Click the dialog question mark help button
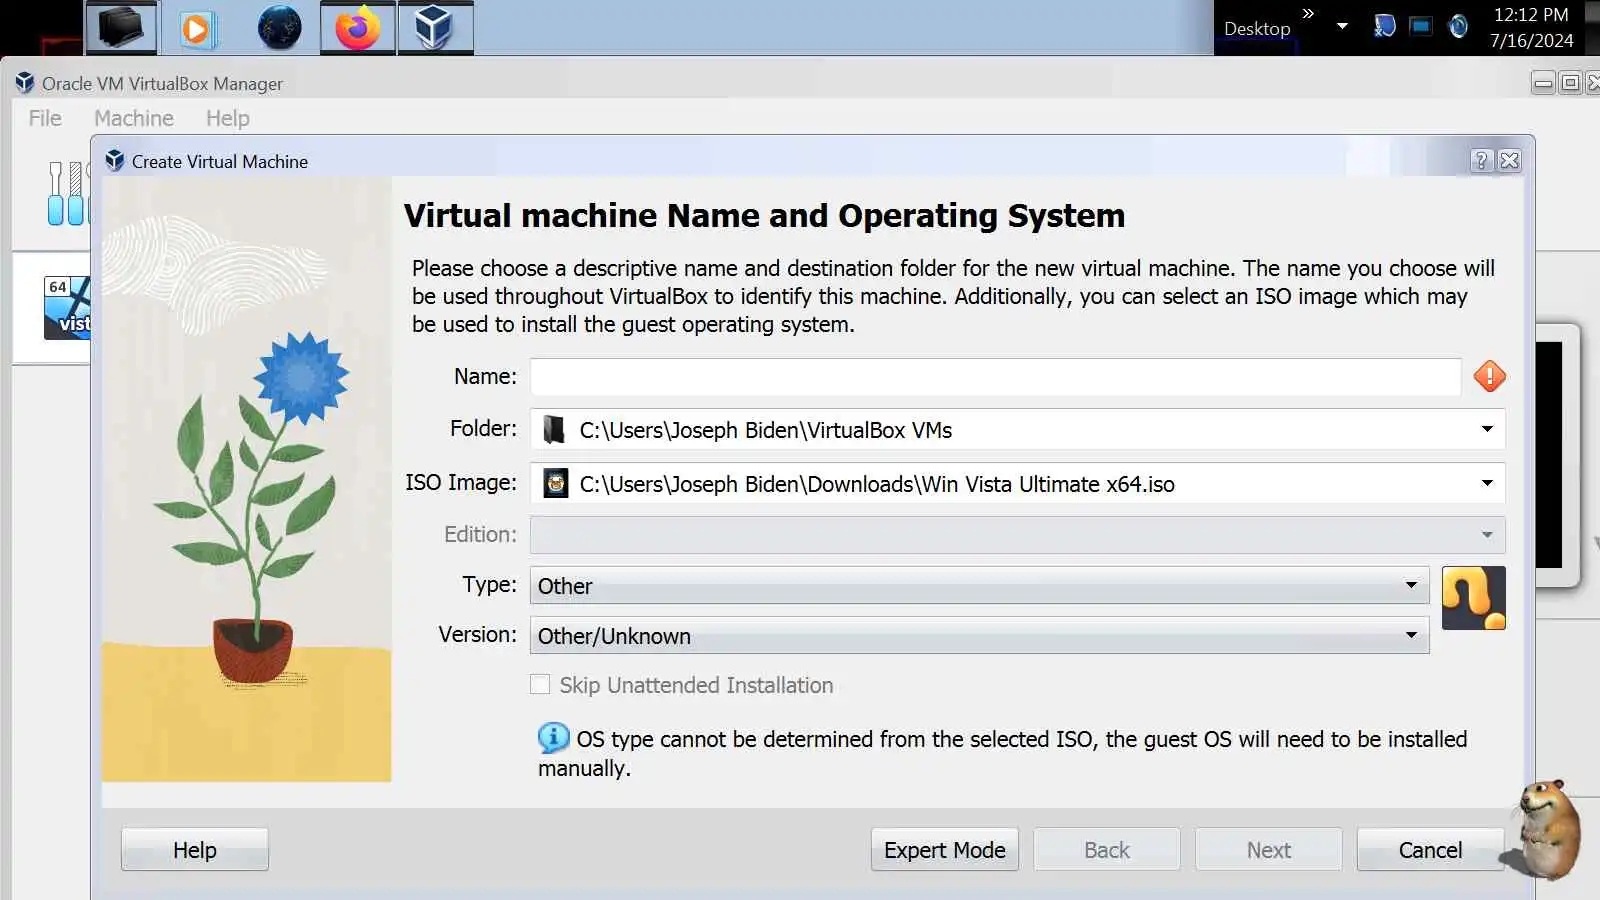The width and height of the screenshot is (1600, 900). pos(1481,160)
